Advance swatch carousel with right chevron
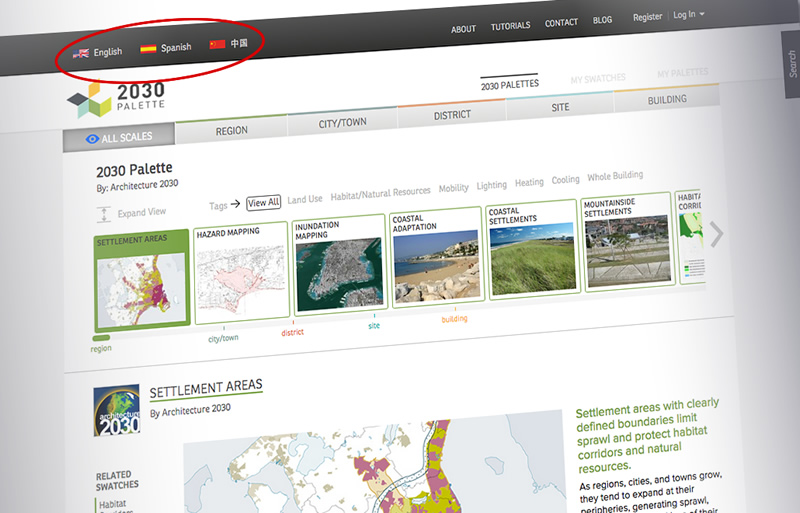The image size is (800, 513). tap(717, 235)
